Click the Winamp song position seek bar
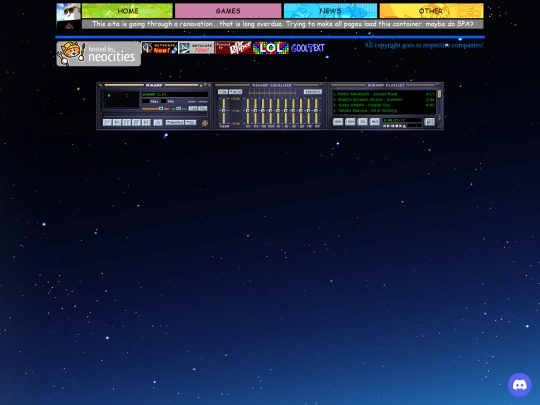Viewport: 540px width, 405px height. [x=155, y=114]
